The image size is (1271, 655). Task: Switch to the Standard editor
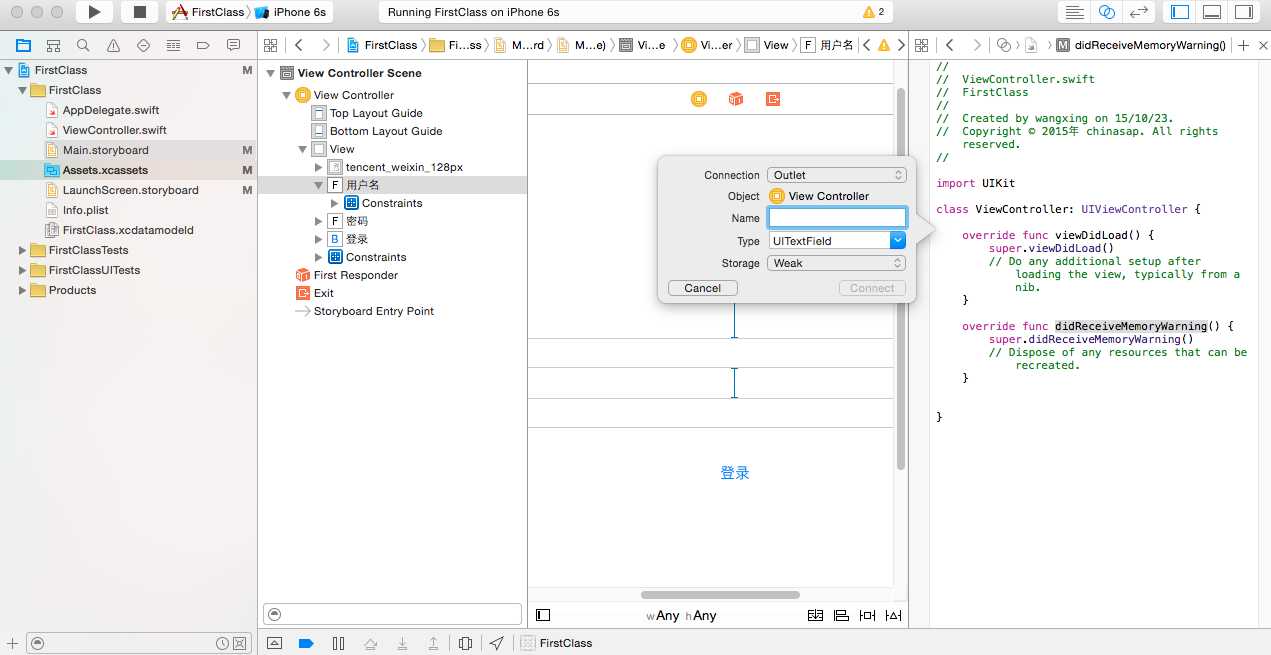[1075, 12]
